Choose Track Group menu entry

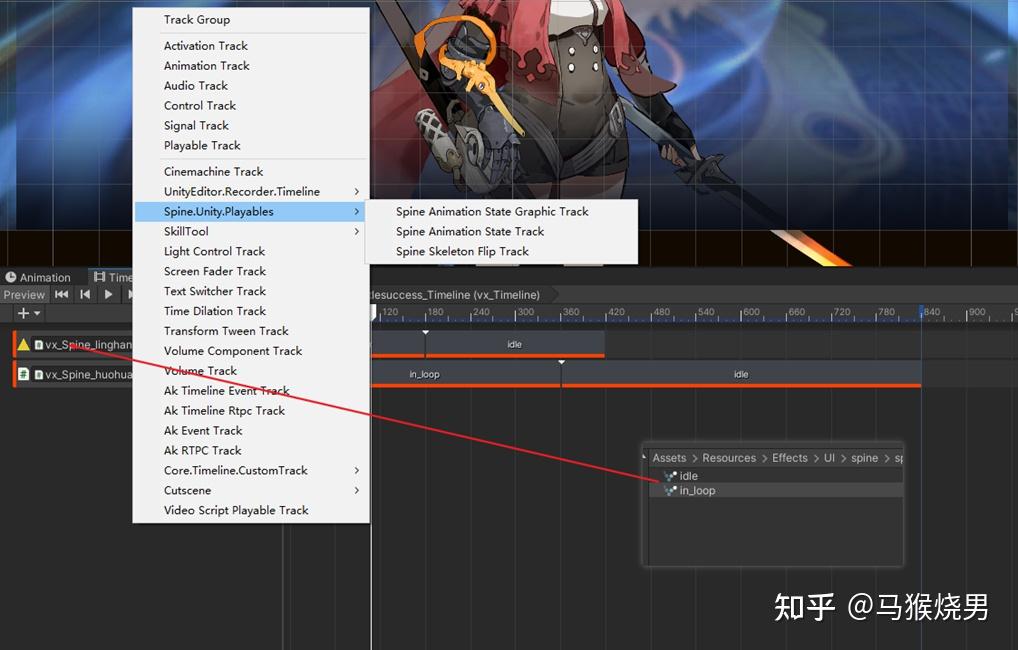[x=251, y=19]
